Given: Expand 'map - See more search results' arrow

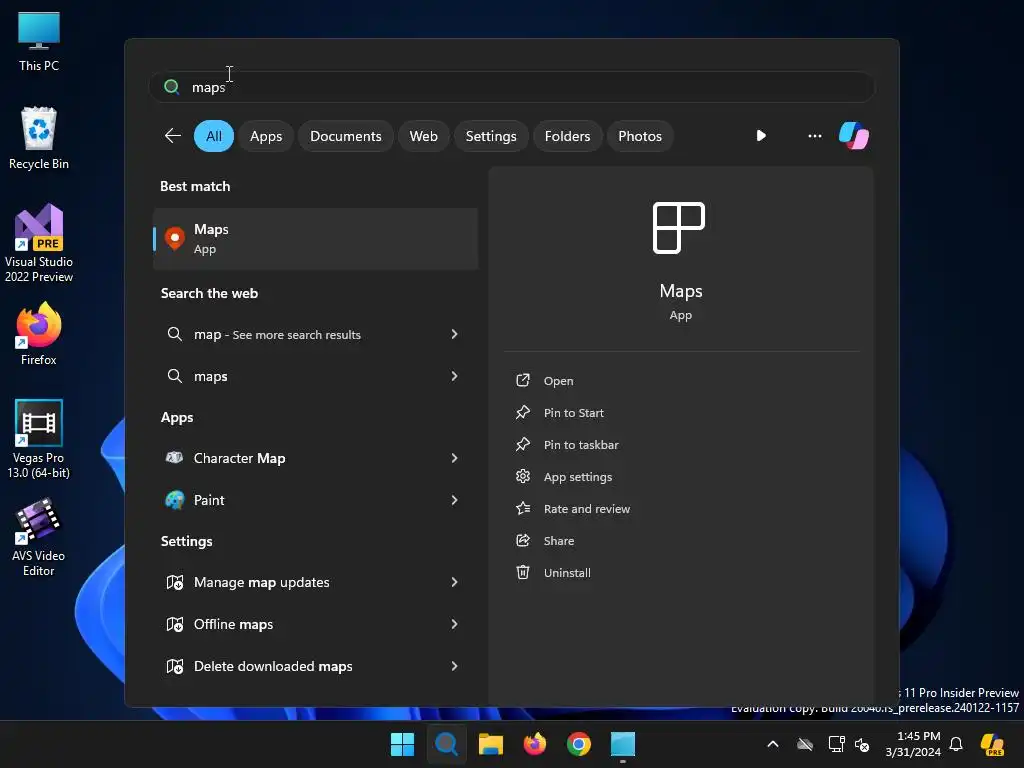Looking at the screenshot, I should pyautogui.click(x=455, y=334).
